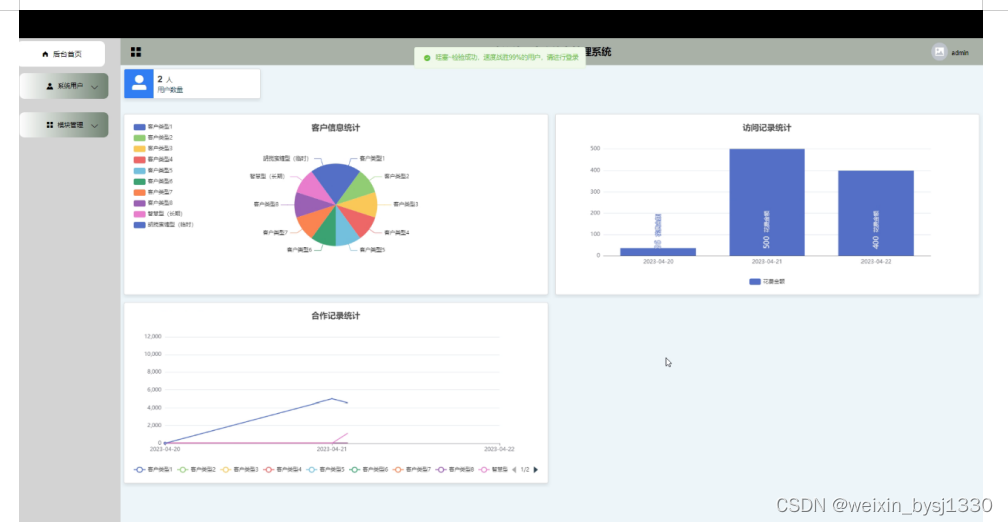Viewport: 1008px width, 525px height.
Task: Toggle 客户类型7 orange legend entry in pie chart
Action: [153, 192]
